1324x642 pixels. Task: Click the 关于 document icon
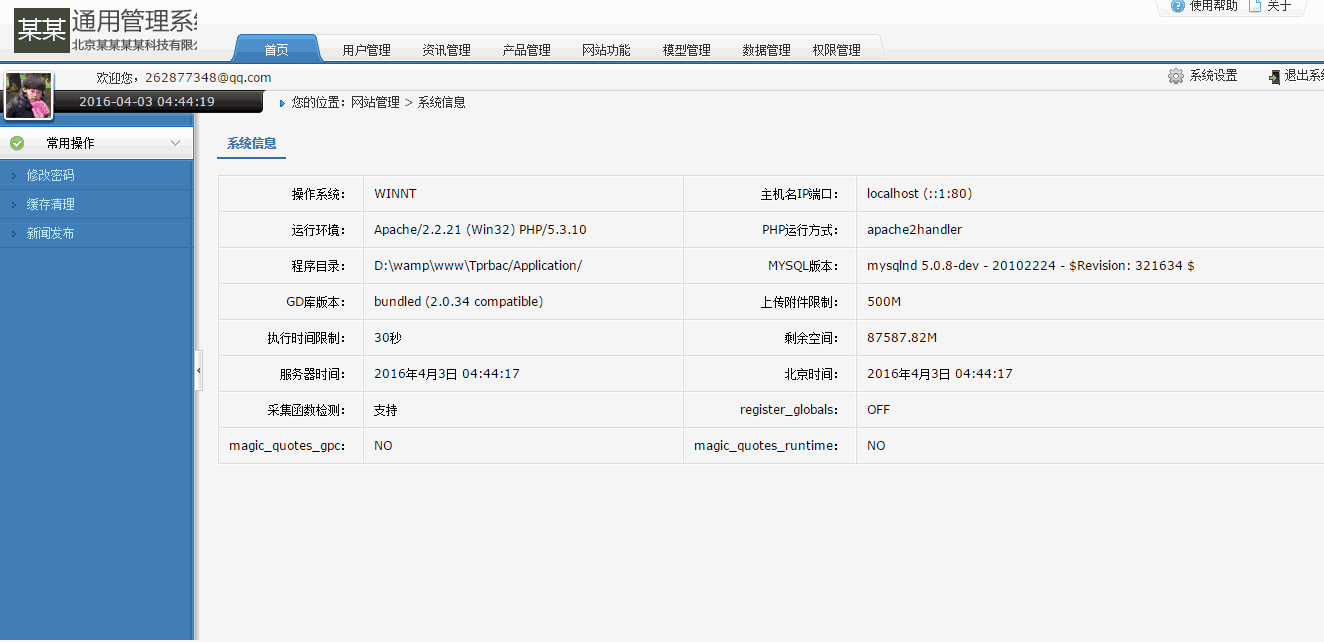point(1254,6)
